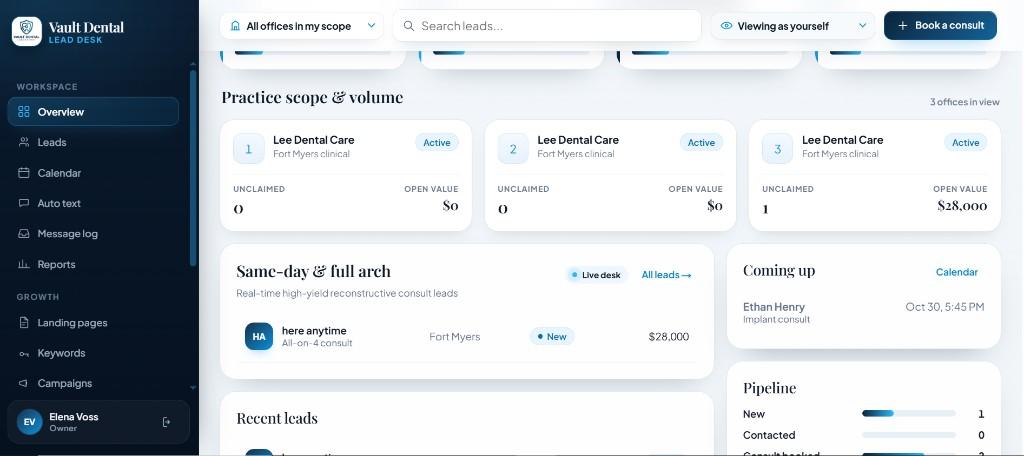Open the Ethan Henry implant consult entry
Viewport: 1024px width, 456px height.
pos(863,313)
